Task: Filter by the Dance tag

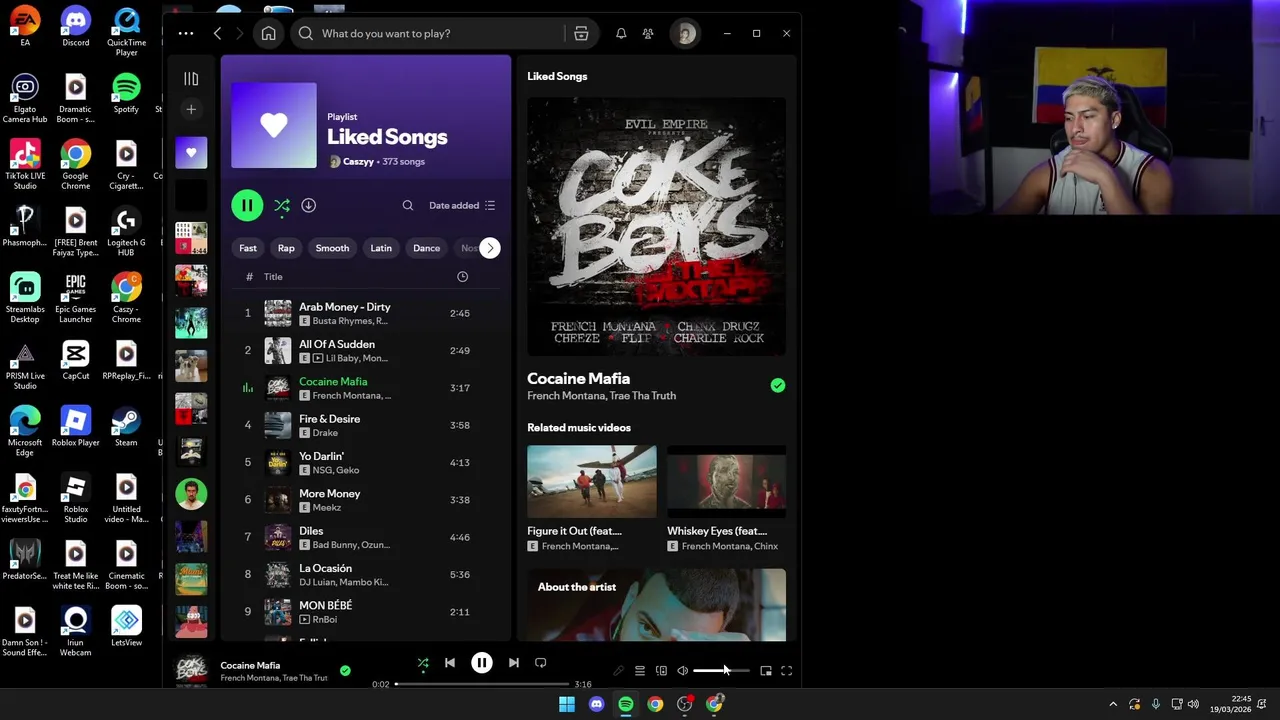Action: (426, 248)
